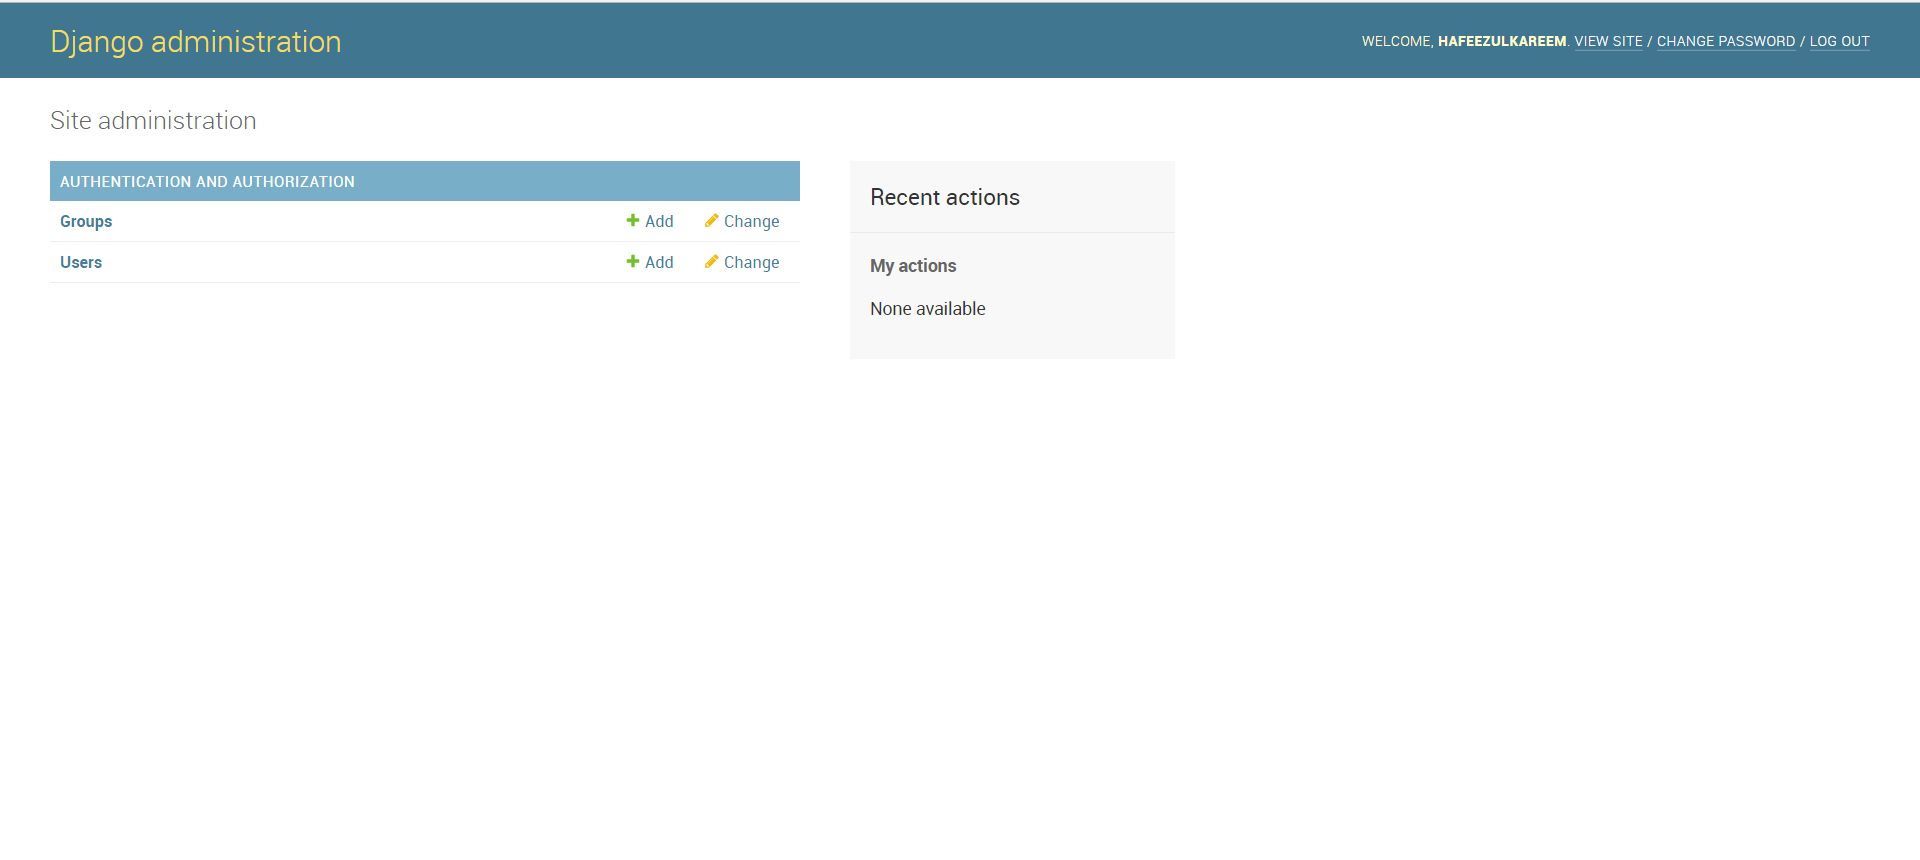This screenshot has width=1920, height=860.
Task: Select the HAFEEZULKAREEM username text
Action: (x=1502, y=42)
